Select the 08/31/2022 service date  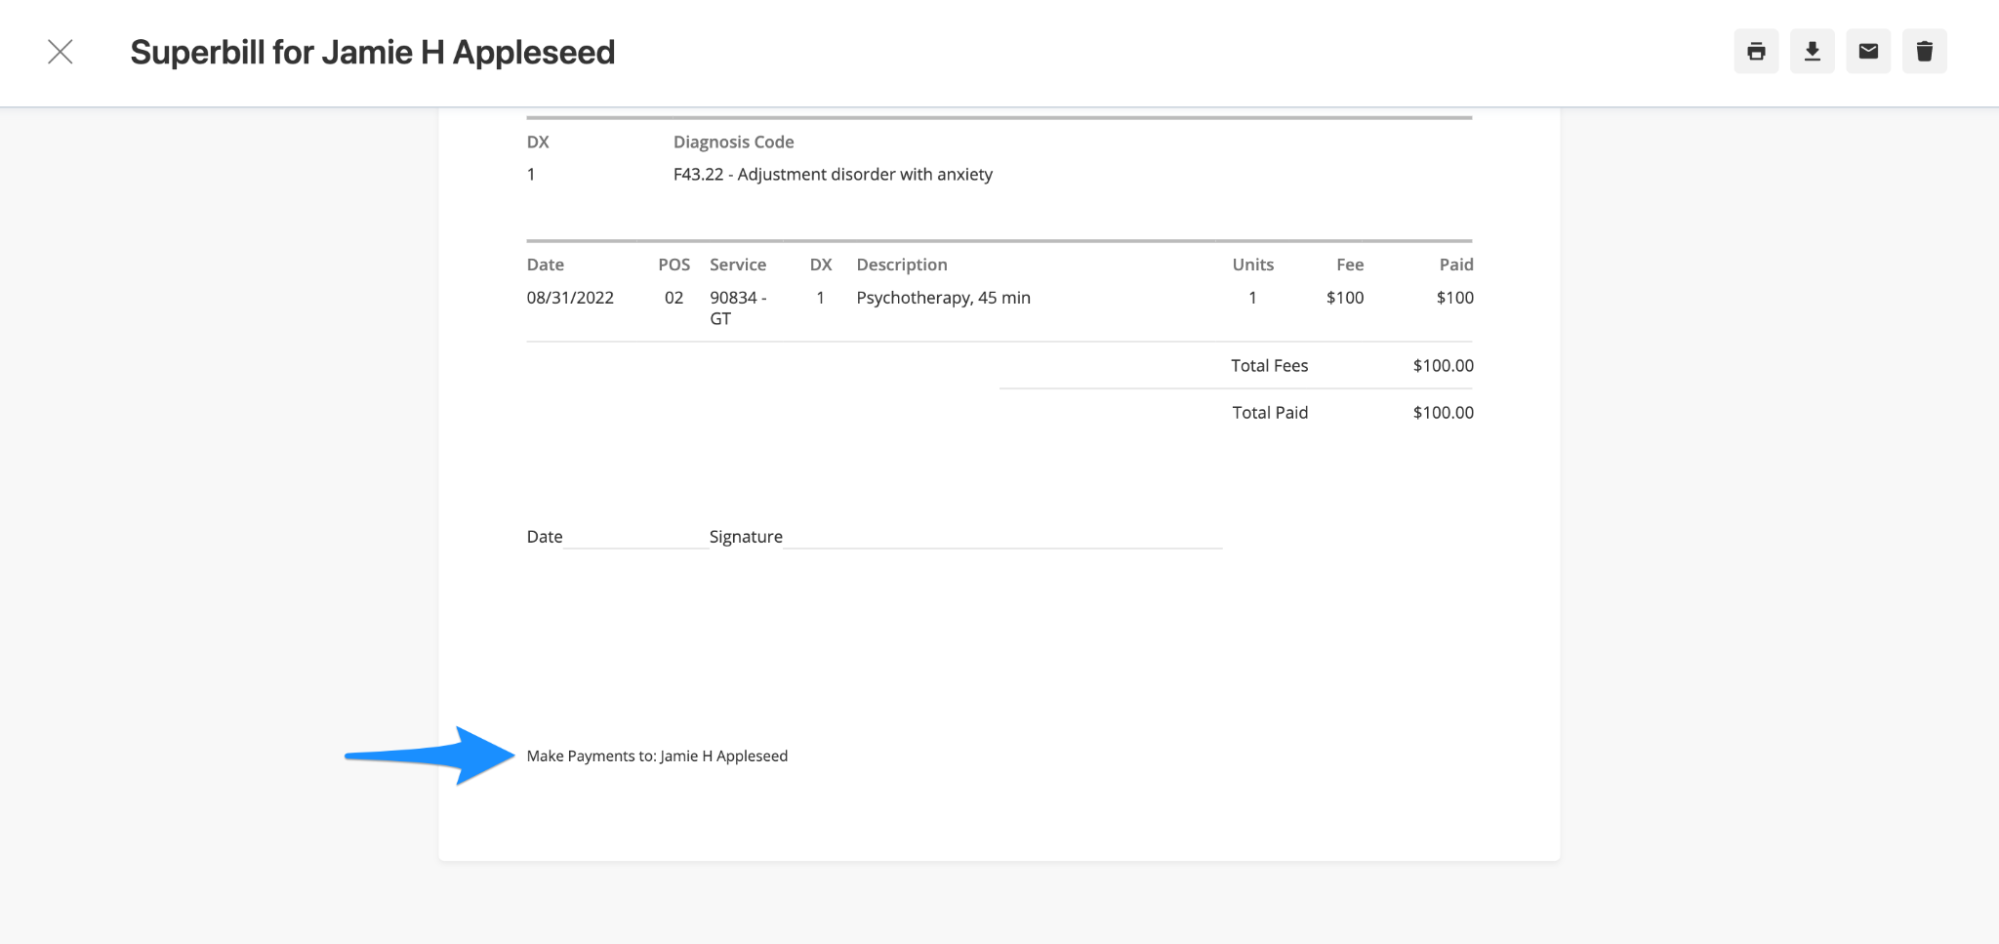coord(570,297)
